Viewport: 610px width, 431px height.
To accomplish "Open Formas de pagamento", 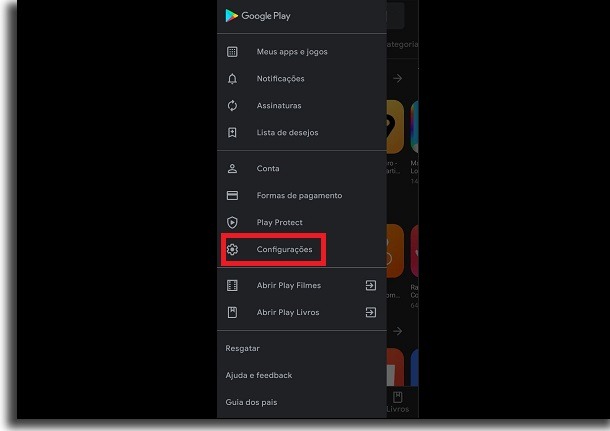I will click(299, 195).
